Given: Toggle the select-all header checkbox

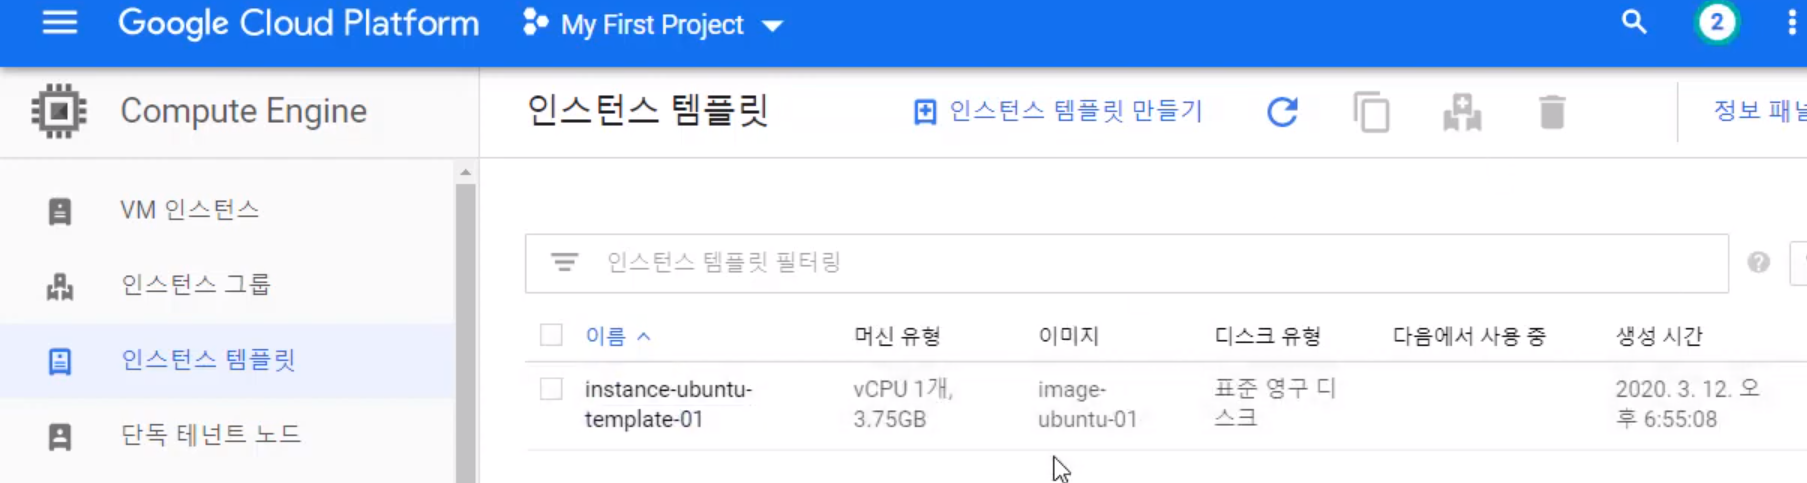Looking at the screenshot, I should 551,335.
